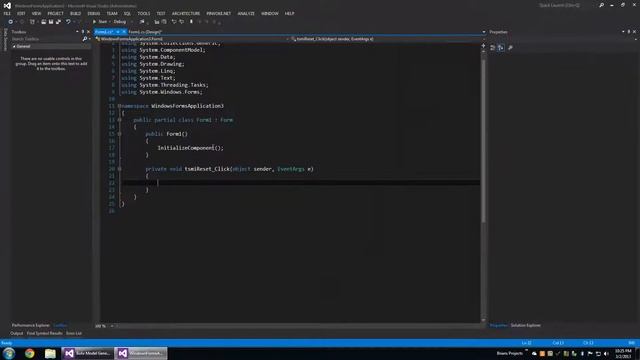This screenshot has width=640, height=360.
Task: Switch to the Solution Explorer tab
Action: (525, 325)
